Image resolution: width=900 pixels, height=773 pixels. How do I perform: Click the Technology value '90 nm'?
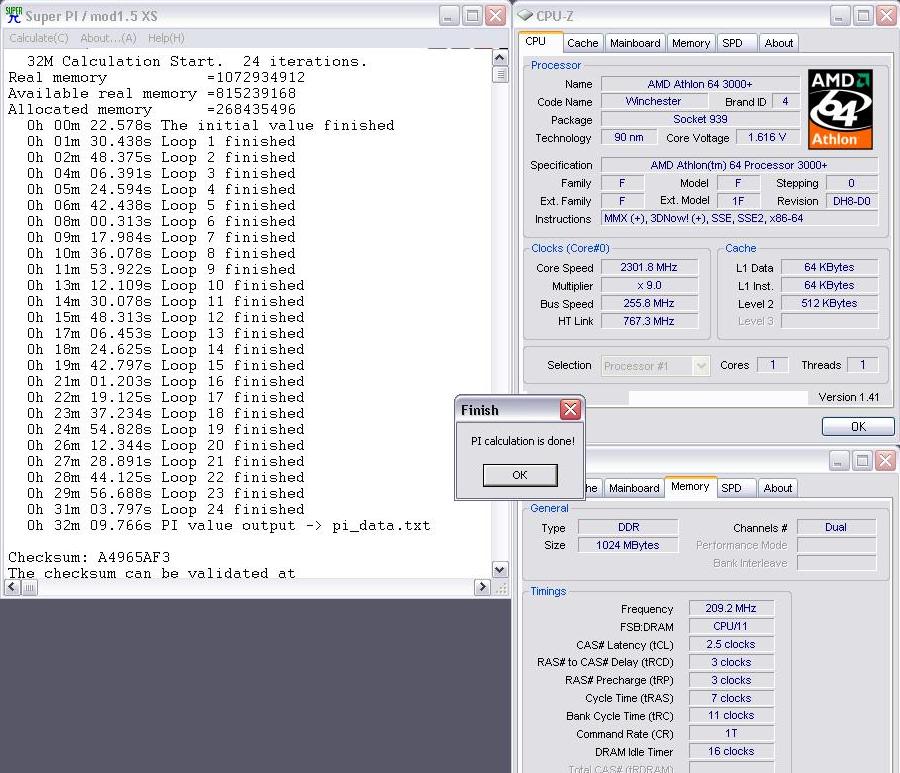[x=629, y=137]
